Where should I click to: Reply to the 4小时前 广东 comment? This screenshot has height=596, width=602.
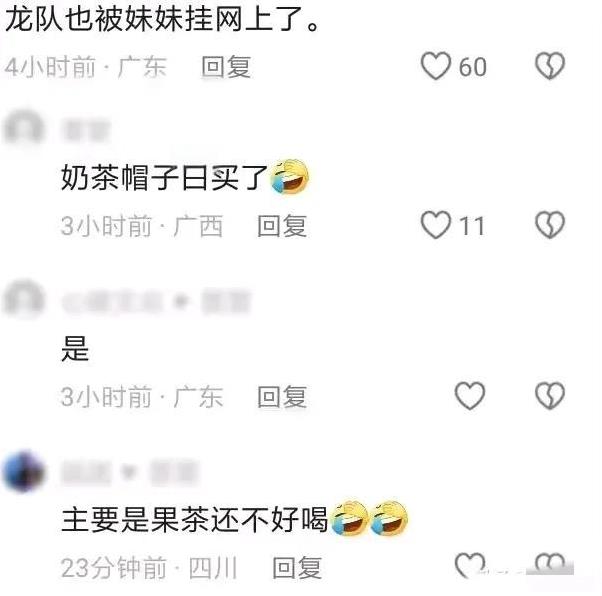tap(226, 67)
